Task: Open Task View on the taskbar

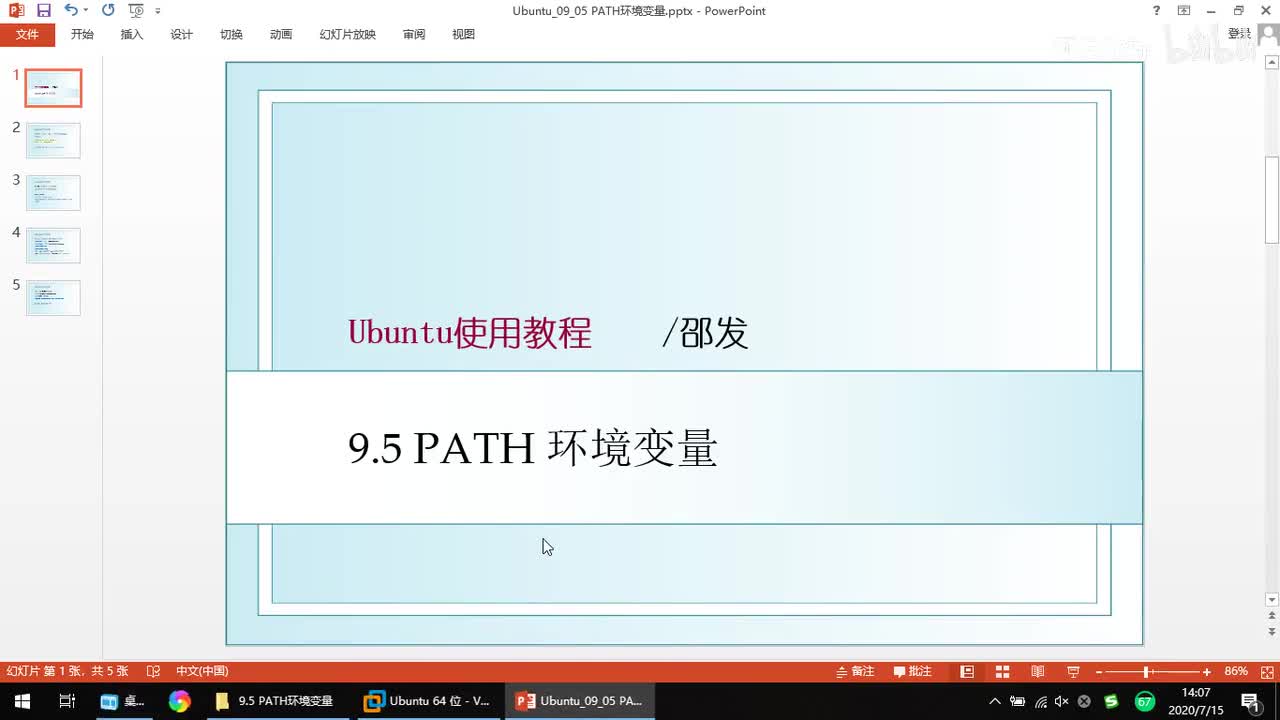Action: coord(67,701)
